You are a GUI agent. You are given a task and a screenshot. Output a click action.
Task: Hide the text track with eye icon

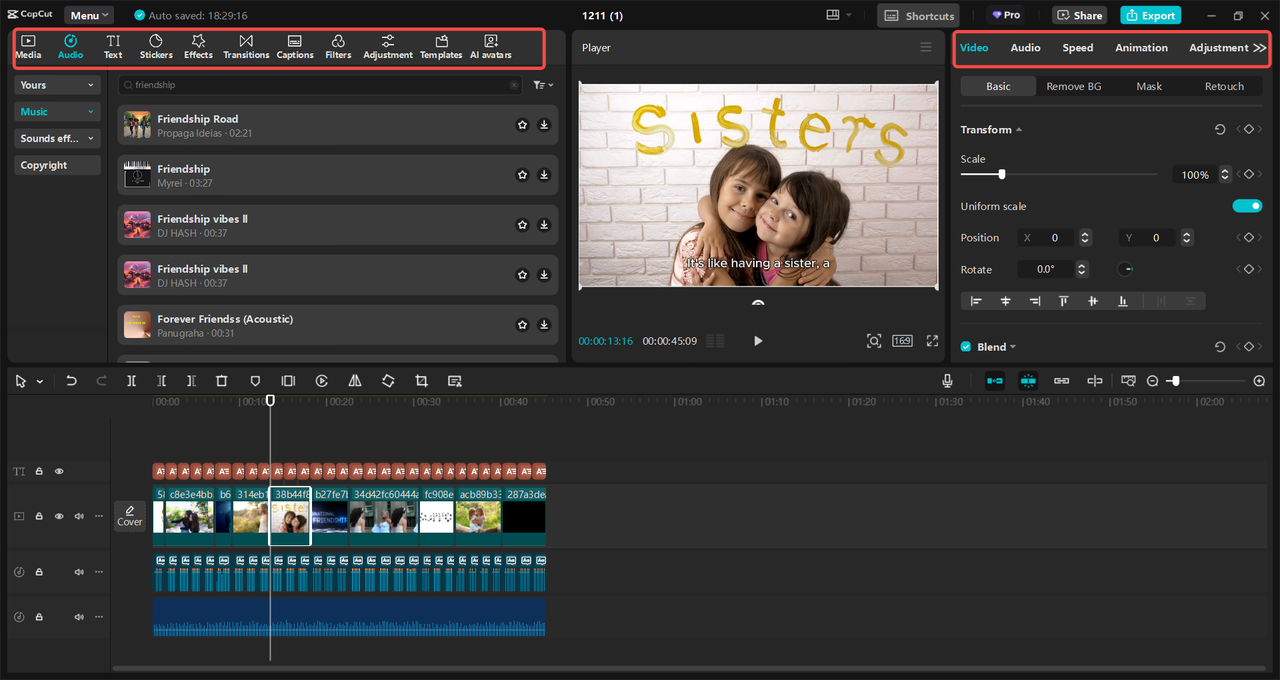point(59,471)
